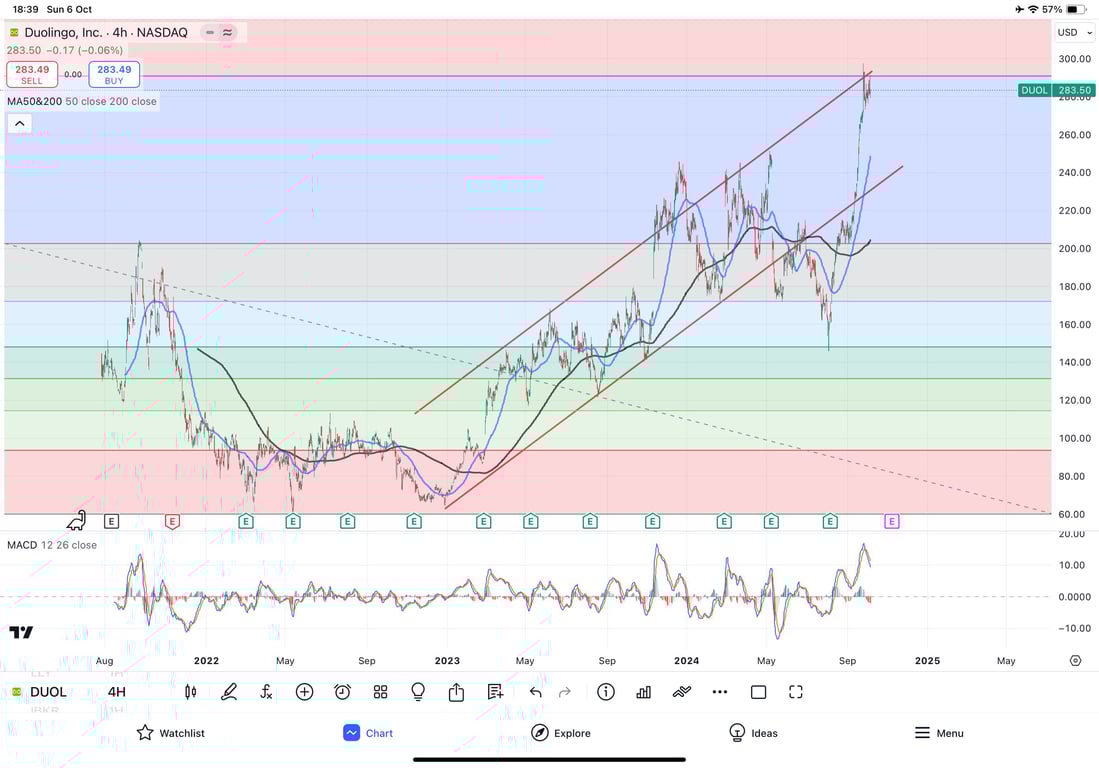Viewport: 1099px width, 768px height.
Task: Add a text note with note-plus icon
Action: (x=495, y=692)
